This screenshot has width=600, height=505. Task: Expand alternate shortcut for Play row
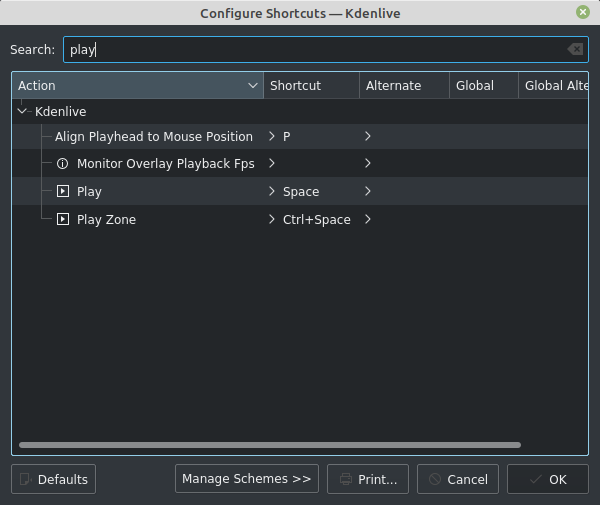coord(368,191)
